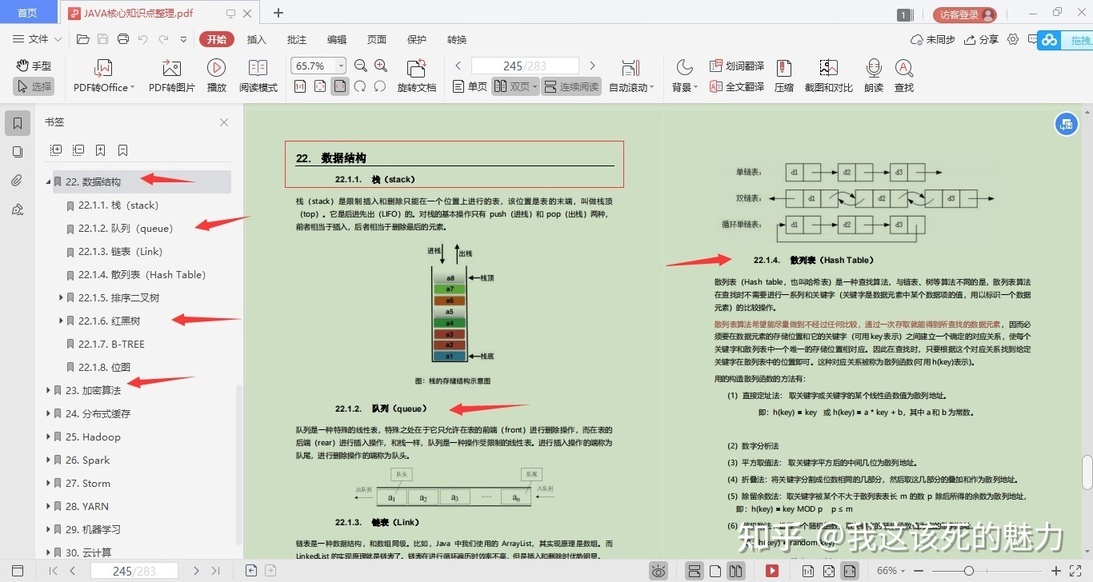Expand the 25. Hadoop bookmark

[x=48, y=437]
